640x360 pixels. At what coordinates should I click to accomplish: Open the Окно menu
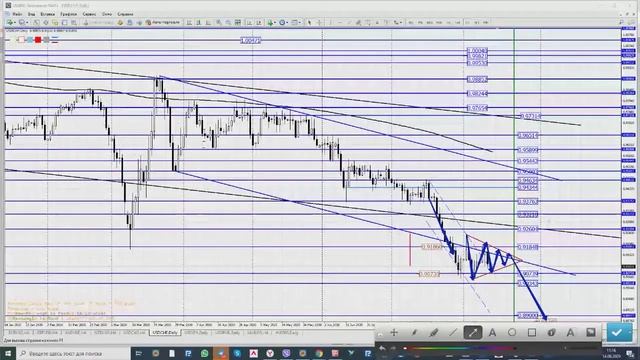tap(107, 14)
